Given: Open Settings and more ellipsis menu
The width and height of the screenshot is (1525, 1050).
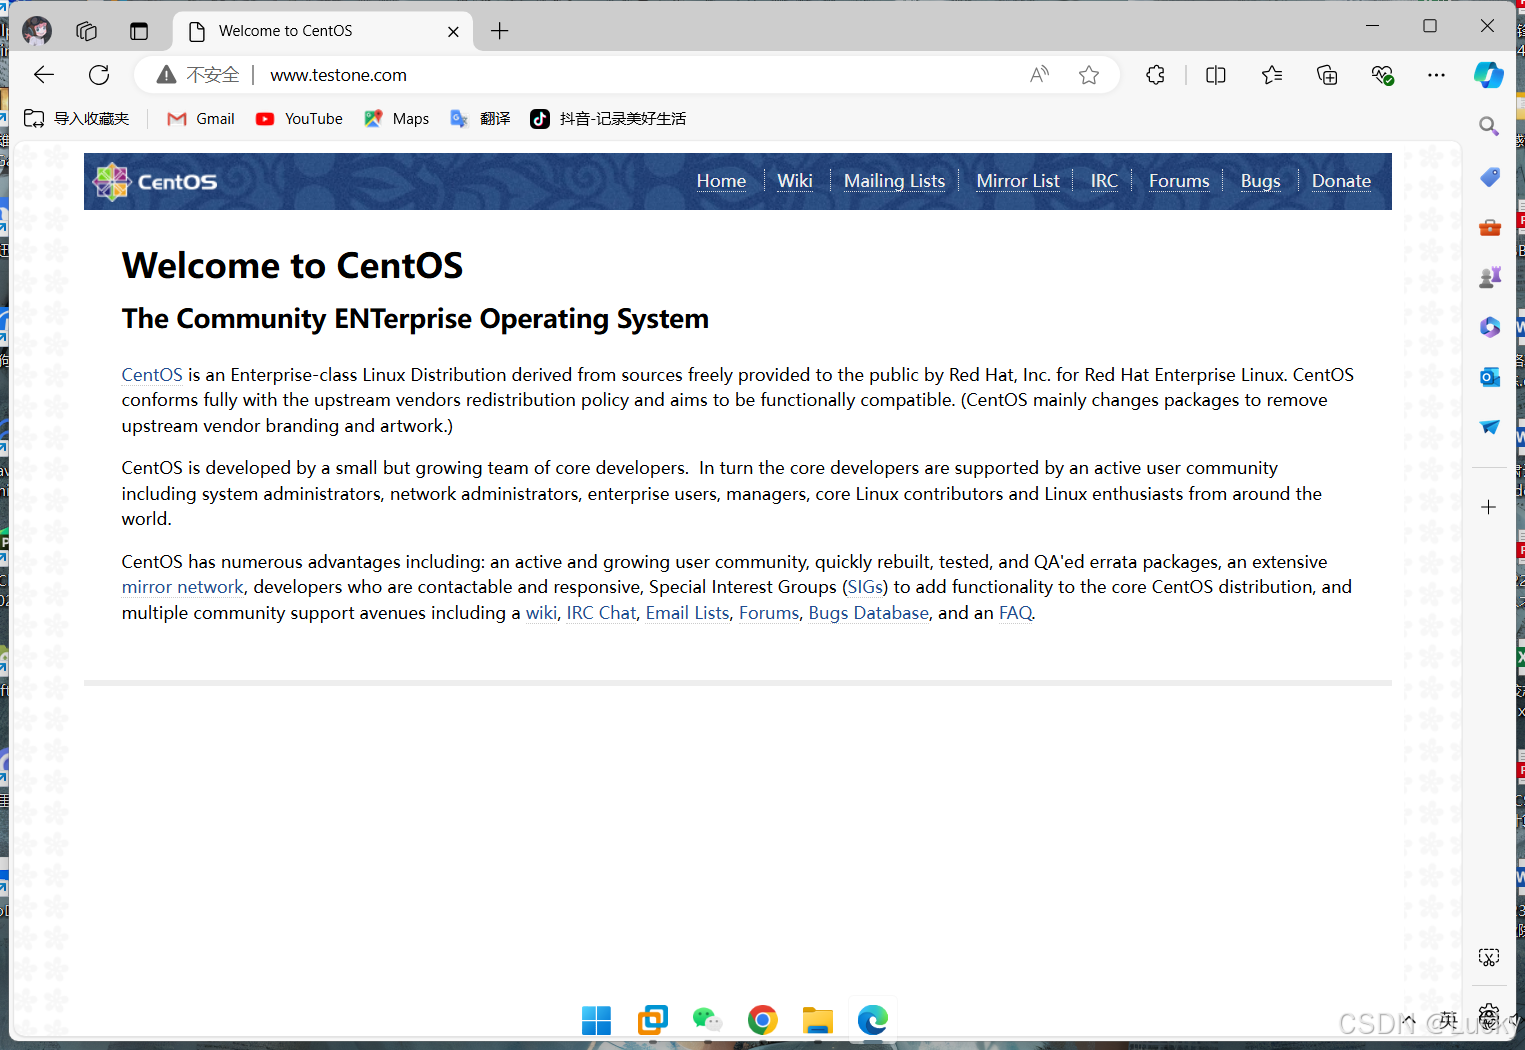Looking at the screenshot, I should coord(1436,75).
